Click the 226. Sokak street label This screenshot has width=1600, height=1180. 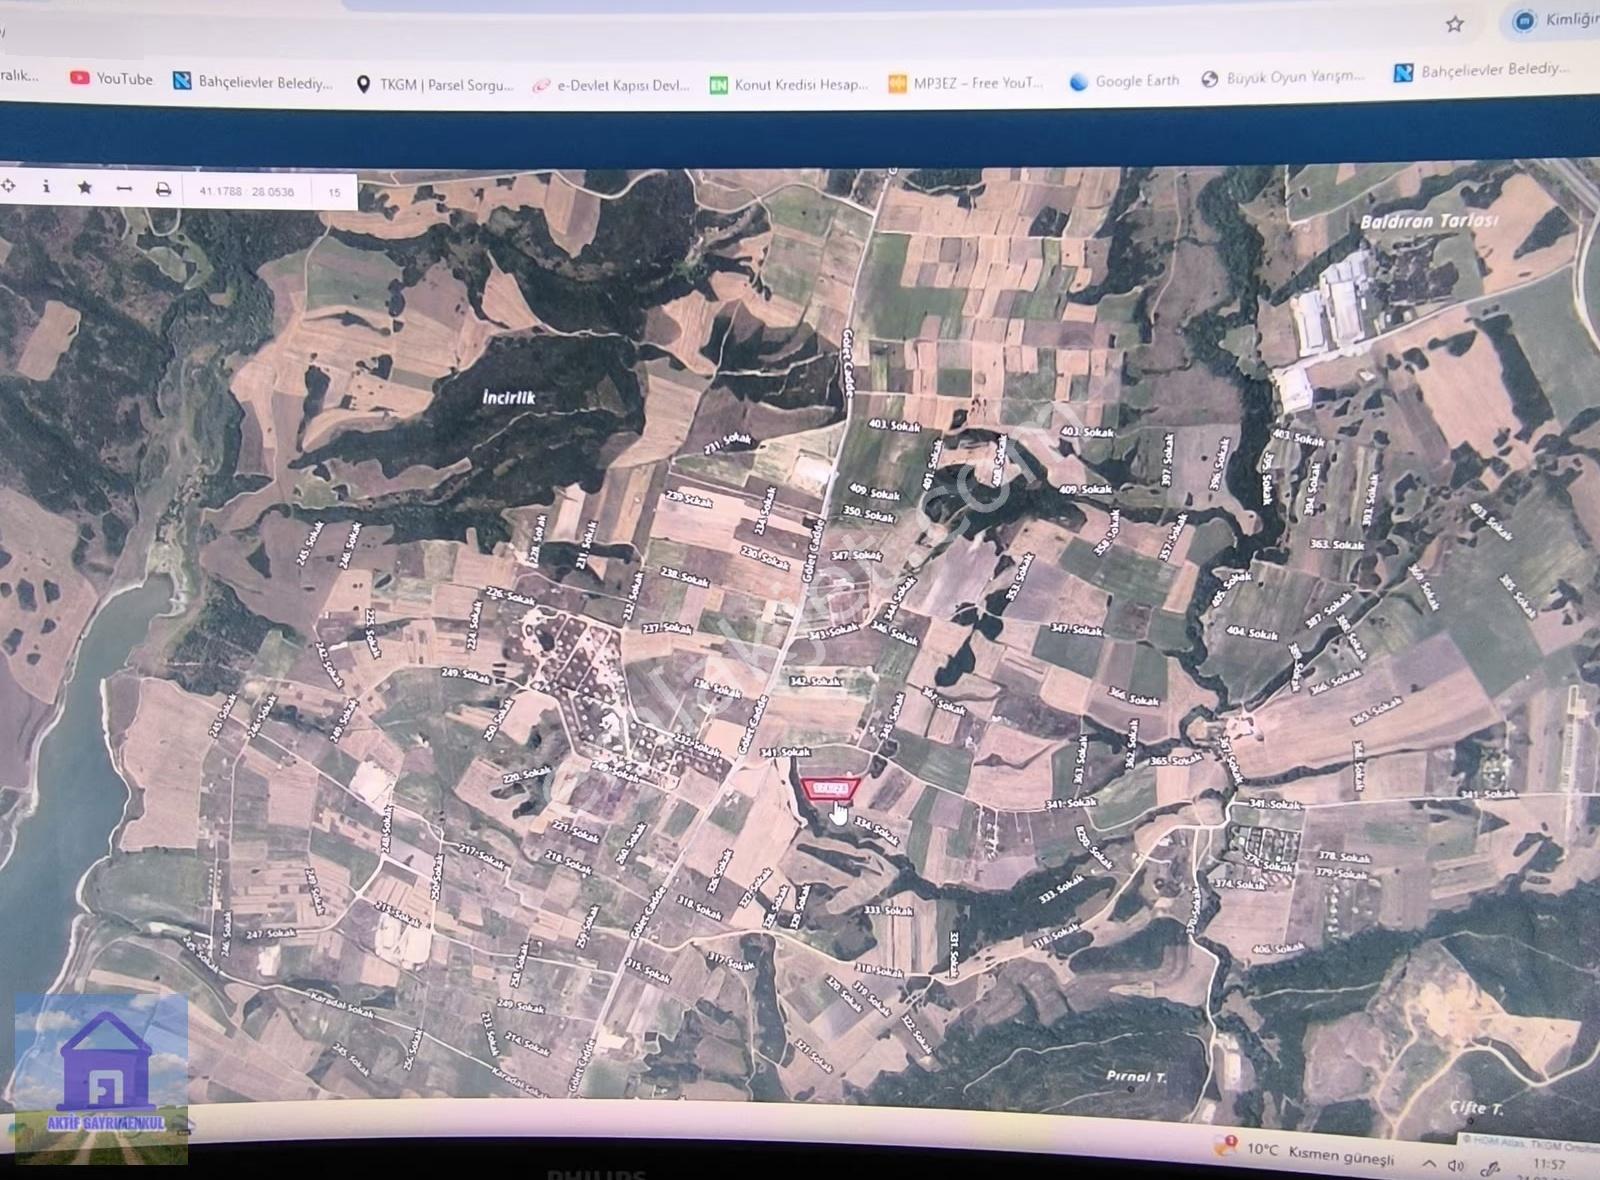coord(510,596)
